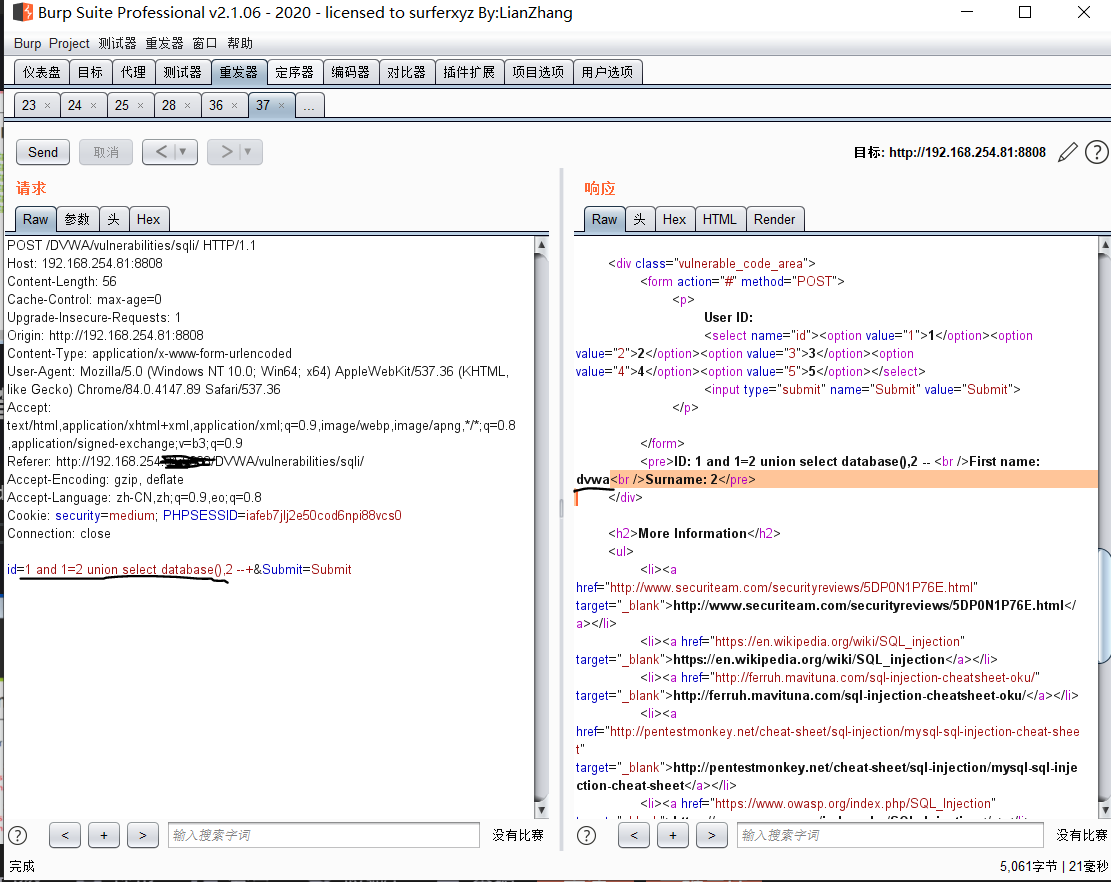Click the request panel search help icon
Image resolution: width=1111 pixels, height=882 pixels.
click(18, 836)
